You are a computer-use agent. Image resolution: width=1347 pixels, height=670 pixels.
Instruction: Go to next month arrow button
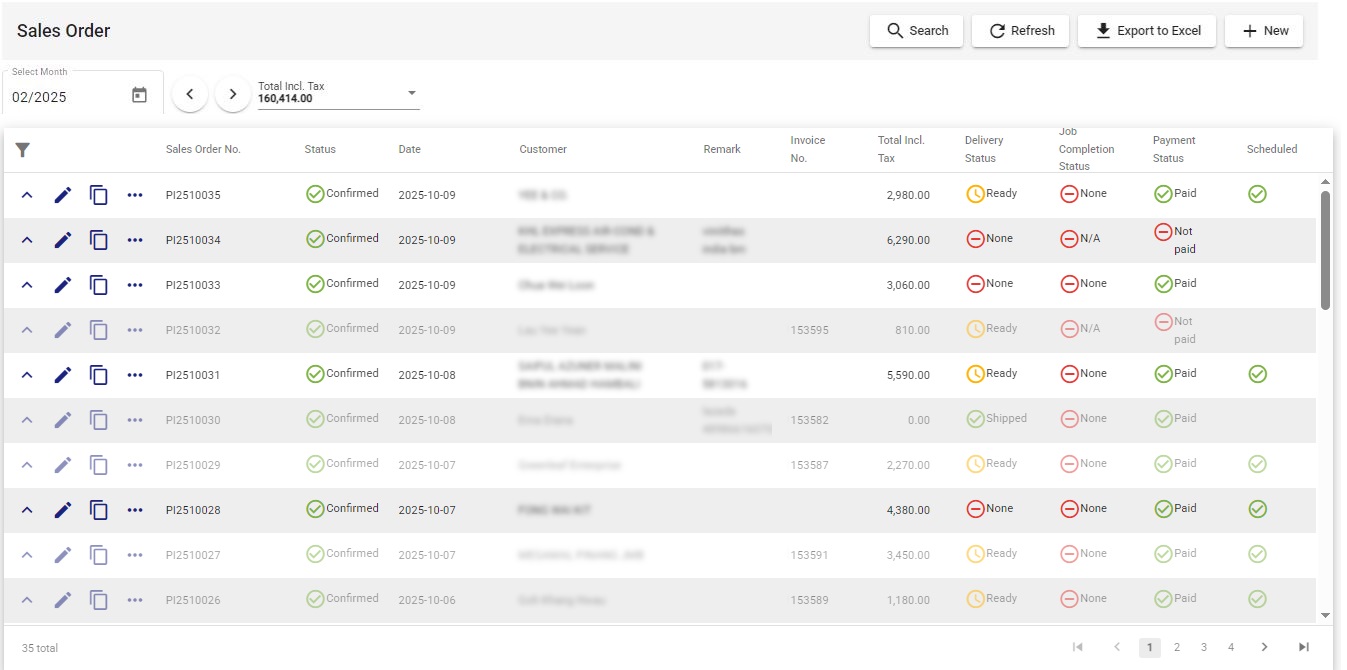coord(233,94)
